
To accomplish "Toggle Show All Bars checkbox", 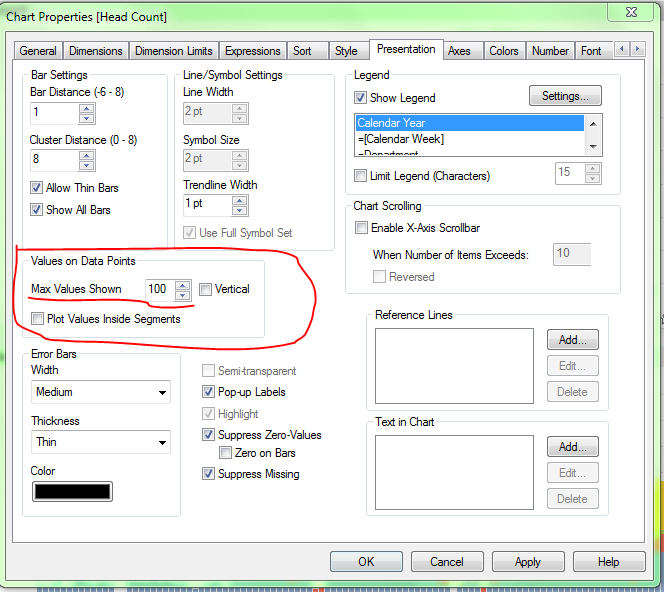I will coord(36,210).
